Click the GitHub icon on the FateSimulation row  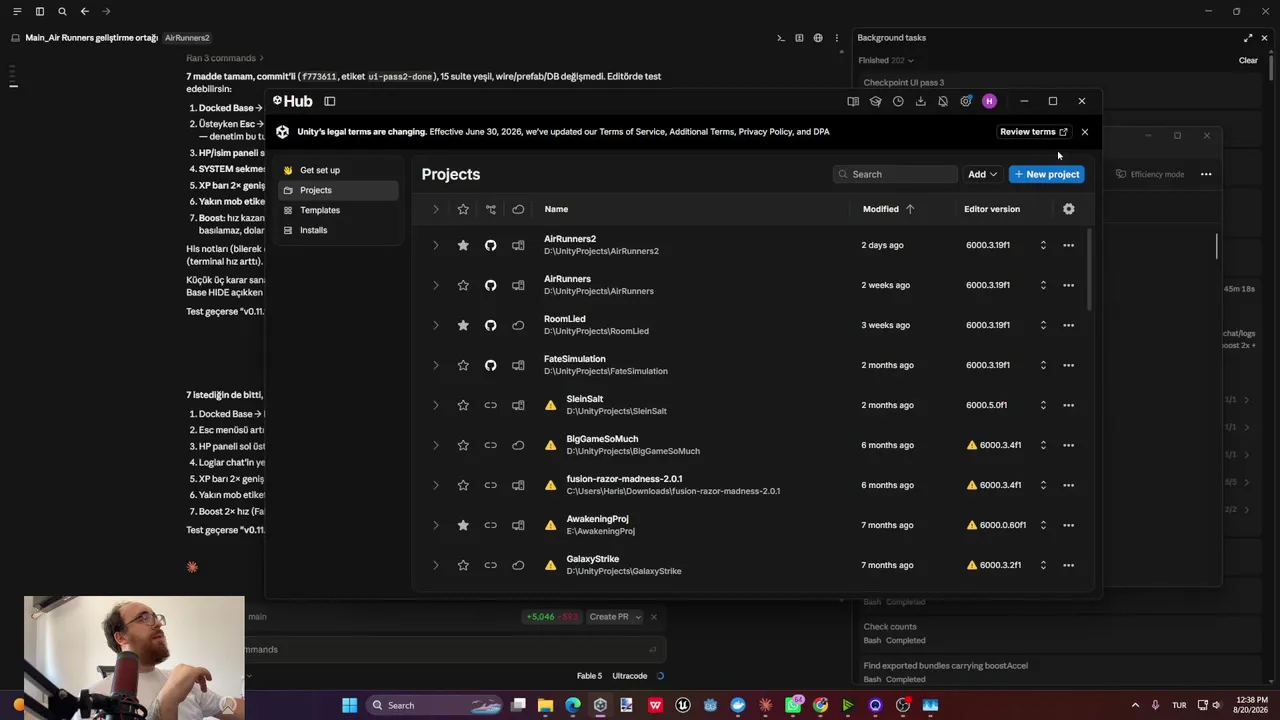pos(491,365)
